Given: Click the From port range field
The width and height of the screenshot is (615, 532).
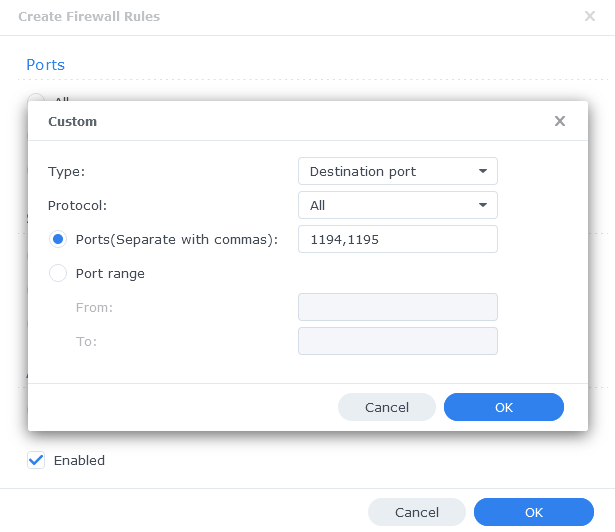Looking at the screenshot, I should [398, 307].
